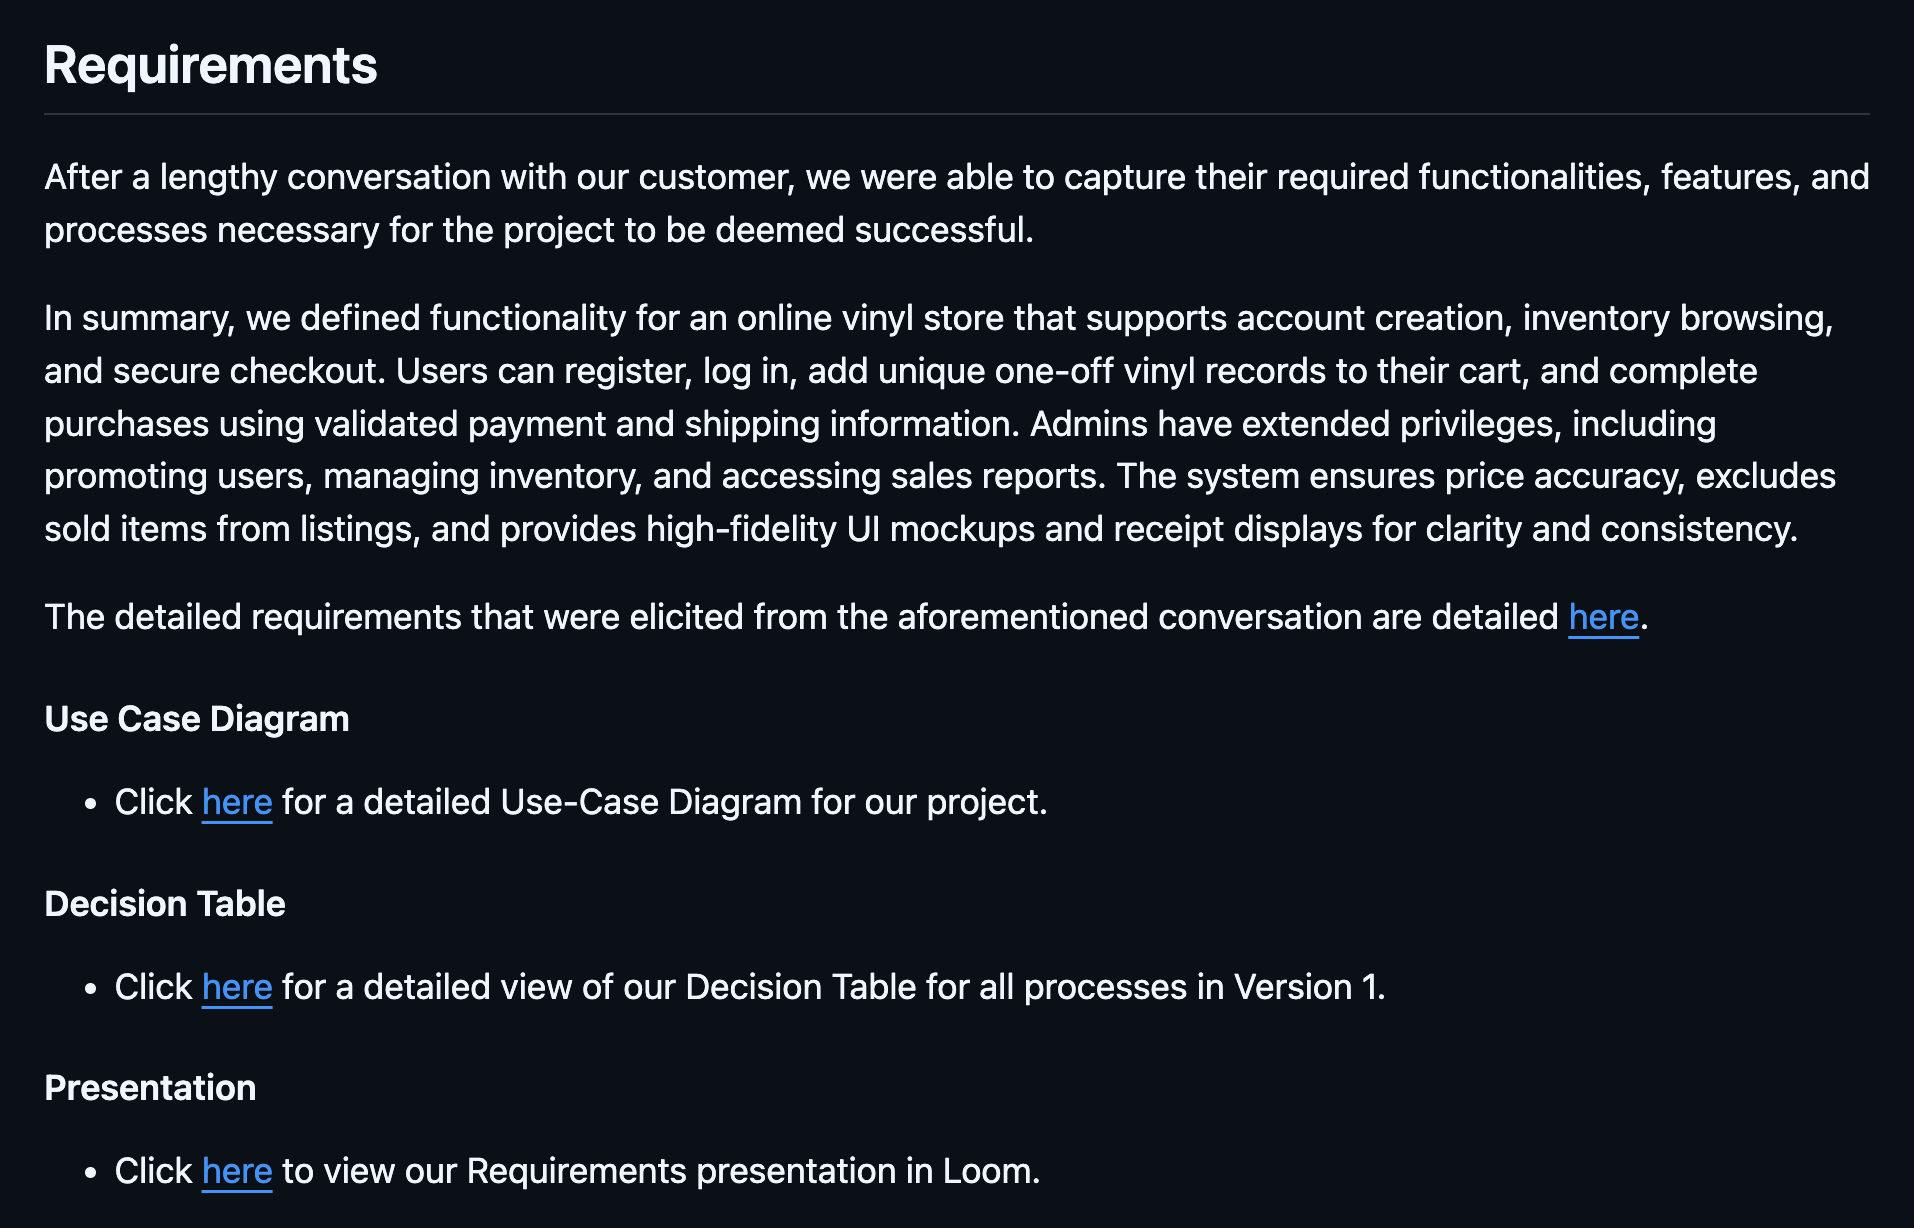Click the Decision Table subheading
This screenshot has width=1914, height=1228.
165,904
